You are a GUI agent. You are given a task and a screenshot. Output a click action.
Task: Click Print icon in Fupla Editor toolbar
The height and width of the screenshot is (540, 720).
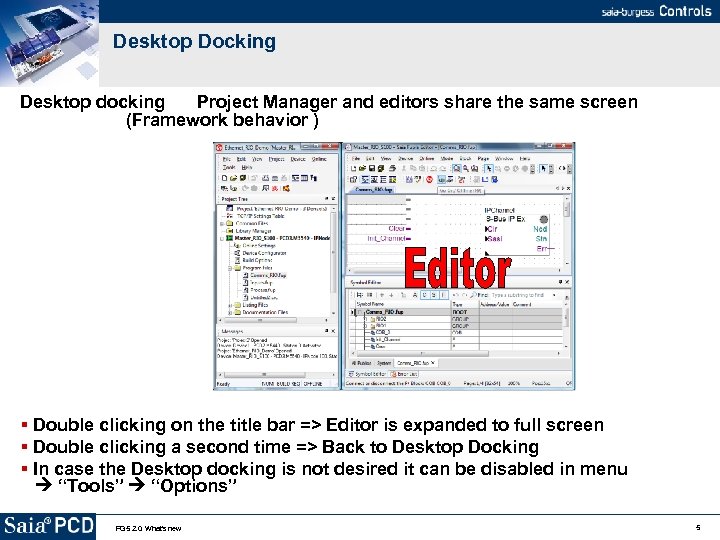[392, 169]
